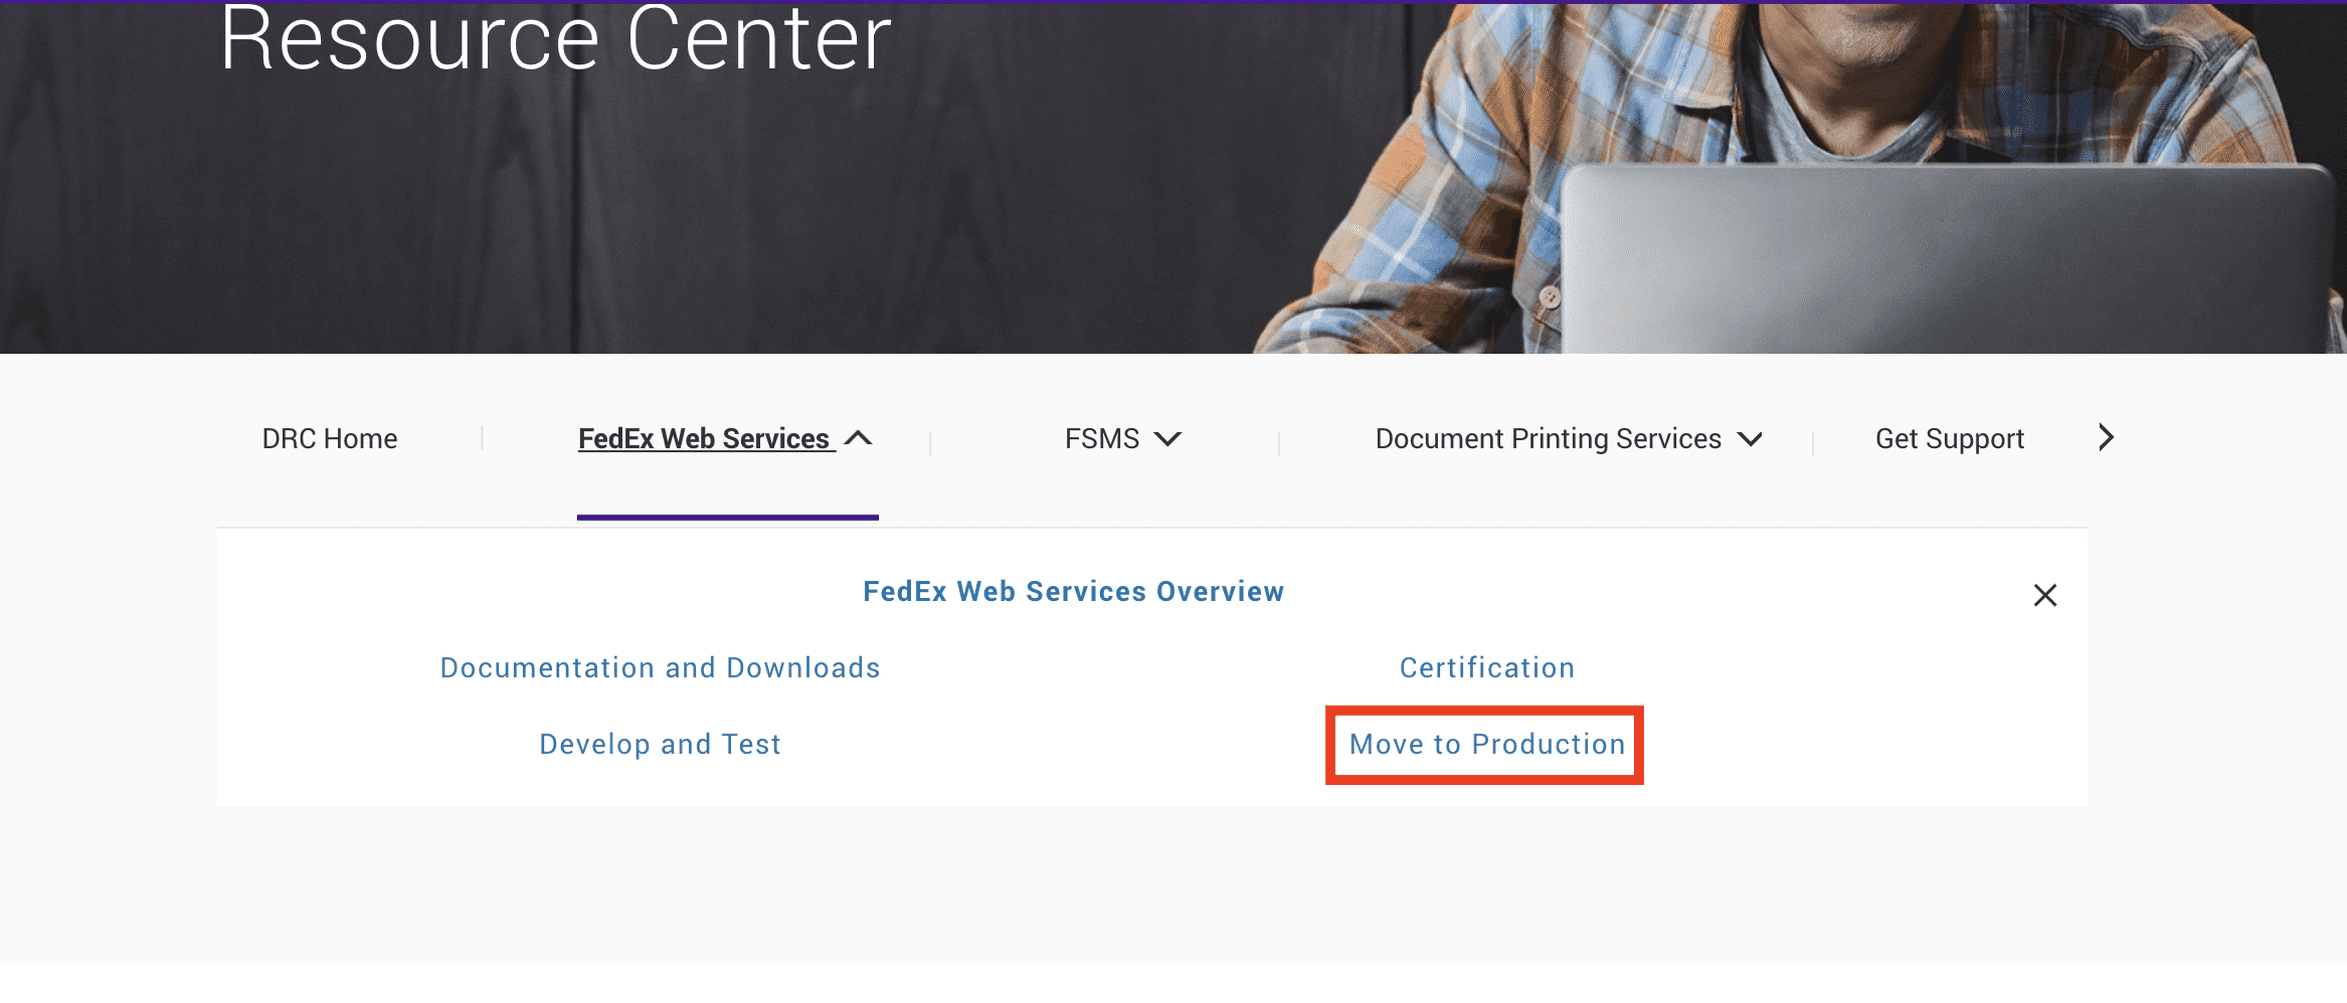Select Certification under FedEx Web Services
This screenshot has height=1003, width=2347.
click(x=1486, y=667)
